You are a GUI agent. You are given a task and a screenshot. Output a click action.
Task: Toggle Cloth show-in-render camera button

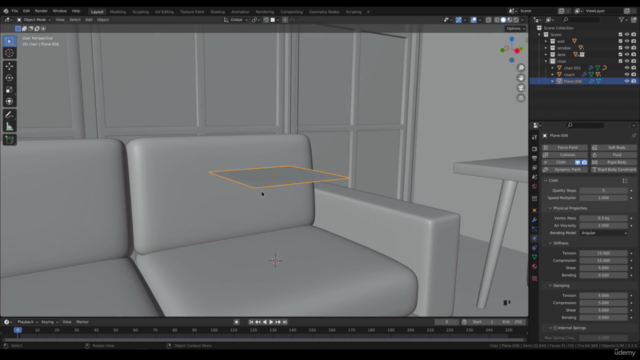(584, 162)
